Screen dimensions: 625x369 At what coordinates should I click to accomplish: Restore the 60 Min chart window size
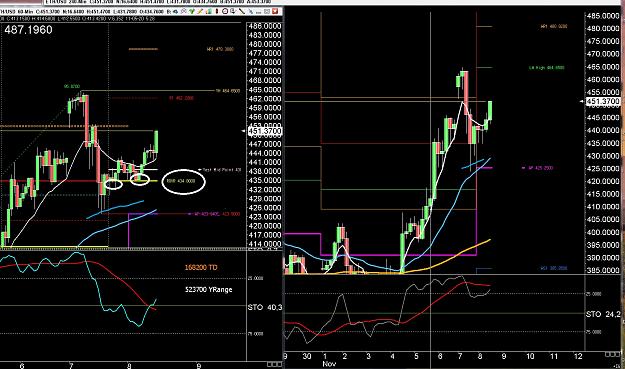[x=267, y=12]
